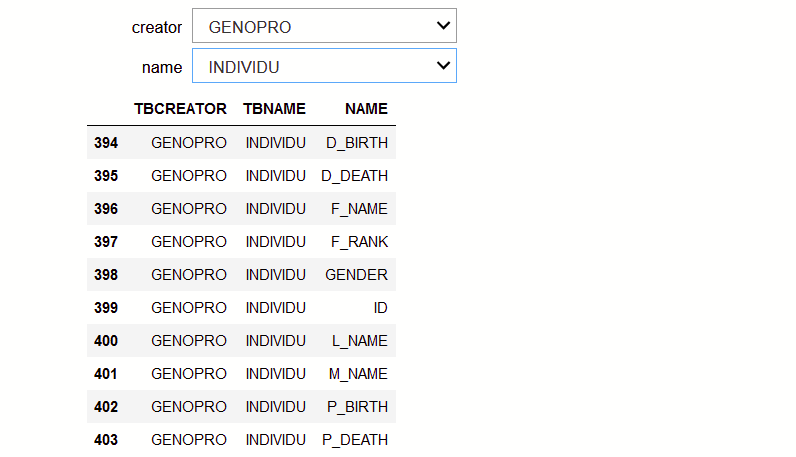Click the D_DEATH cell
This screenshot has height=457, width=796.
pos(354,176)
